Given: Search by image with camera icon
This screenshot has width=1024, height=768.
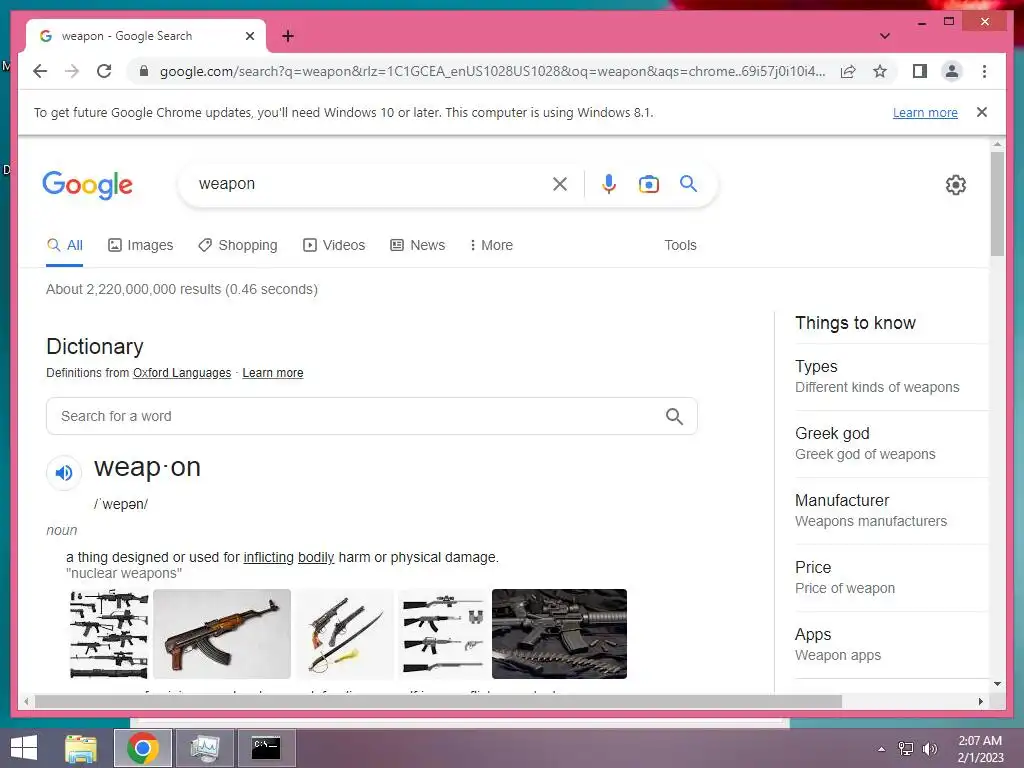Looking at the screenshot, I should pos(648,184).
